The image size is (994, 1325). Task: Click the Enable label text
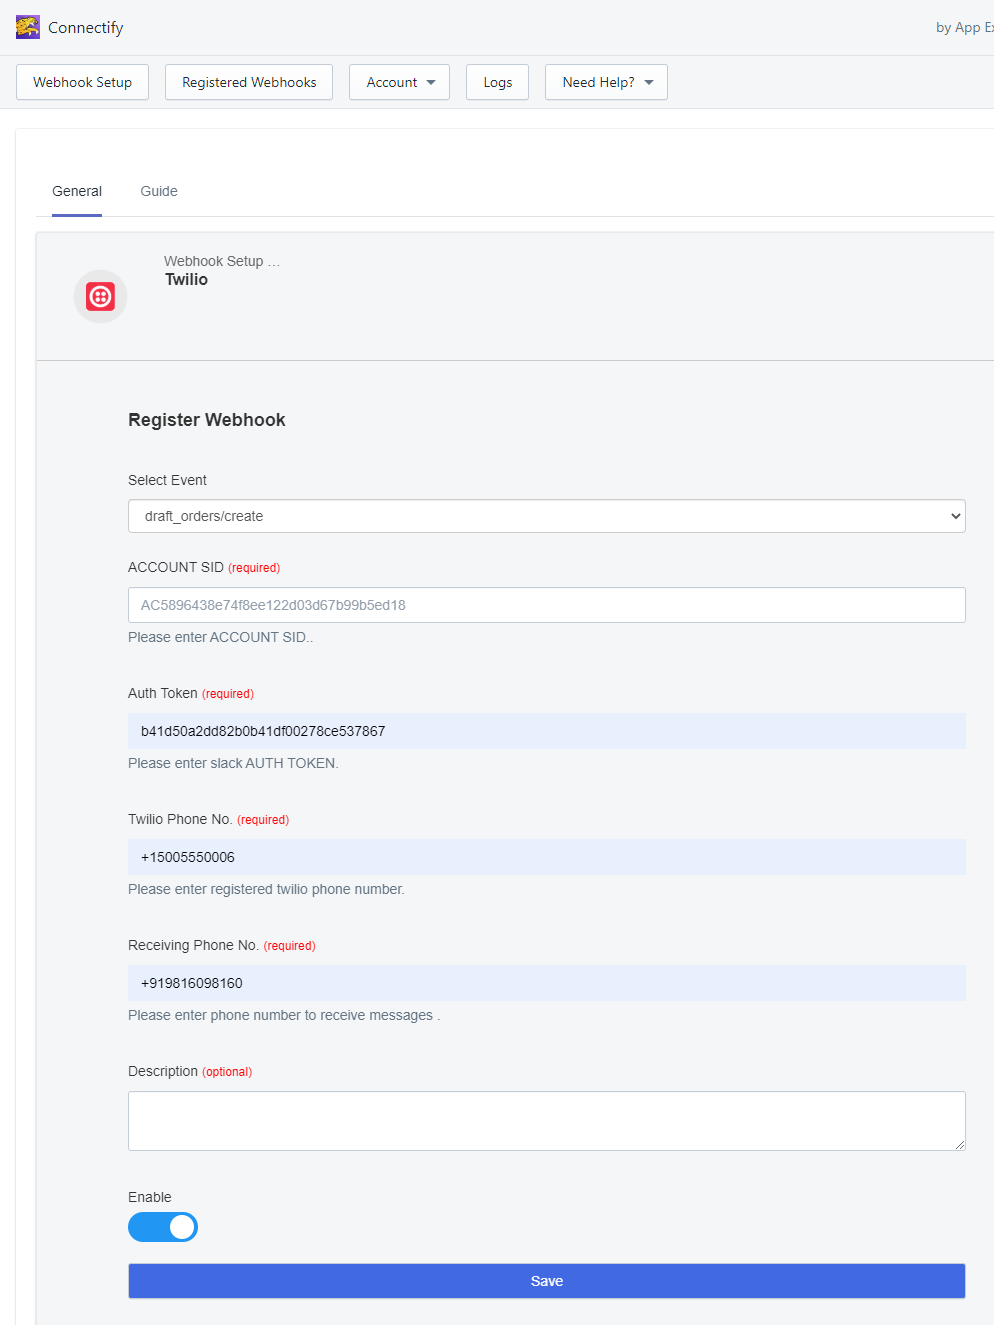click(x=150, y=1197)
